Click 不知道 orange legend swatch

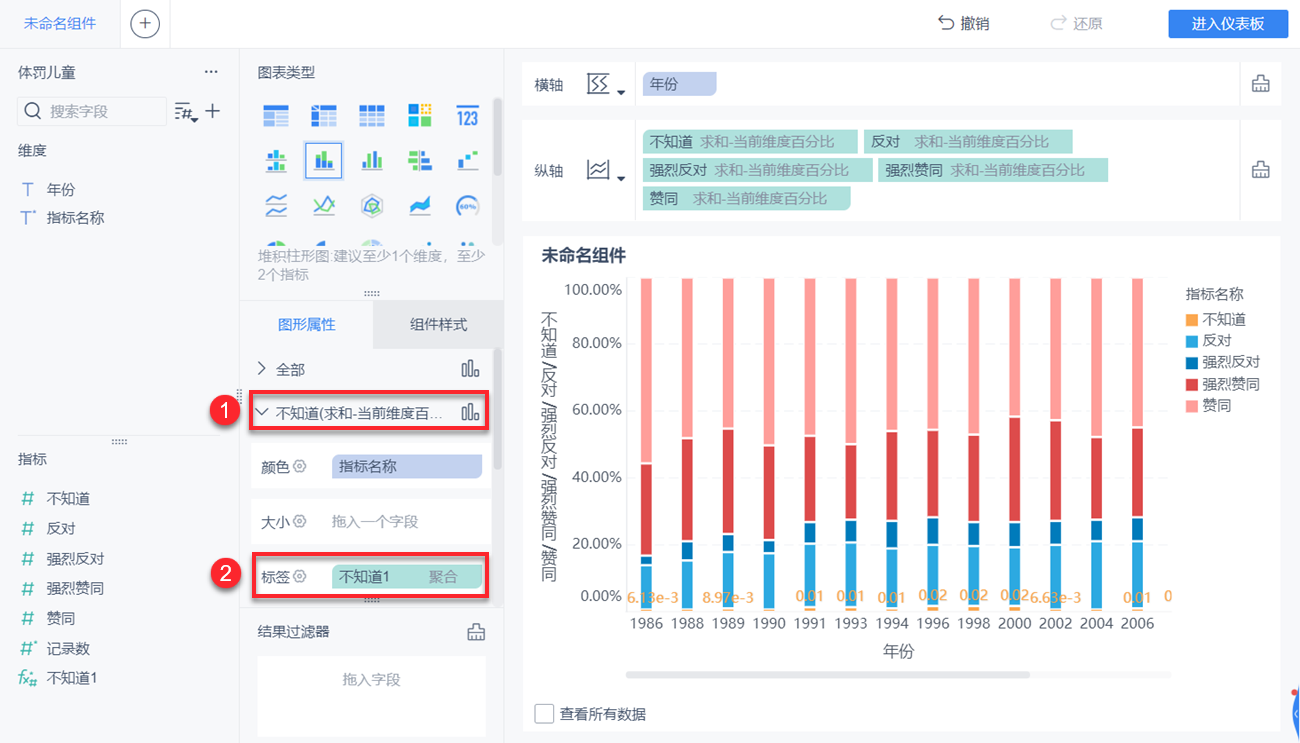(1191, 320)
